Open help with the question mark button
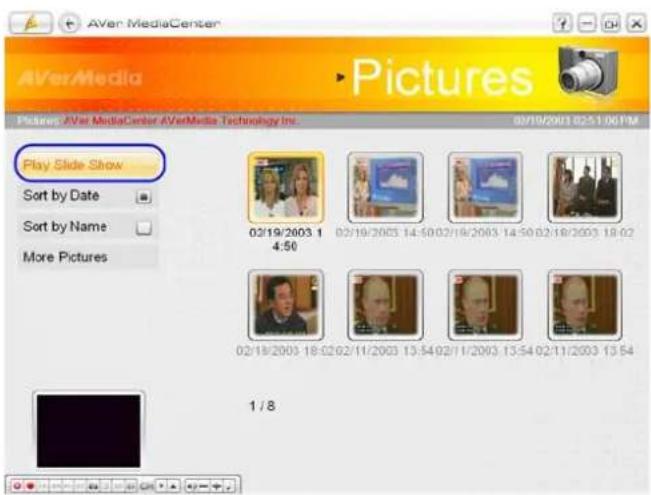Screen dimensions: 651x495 [562, 23]
